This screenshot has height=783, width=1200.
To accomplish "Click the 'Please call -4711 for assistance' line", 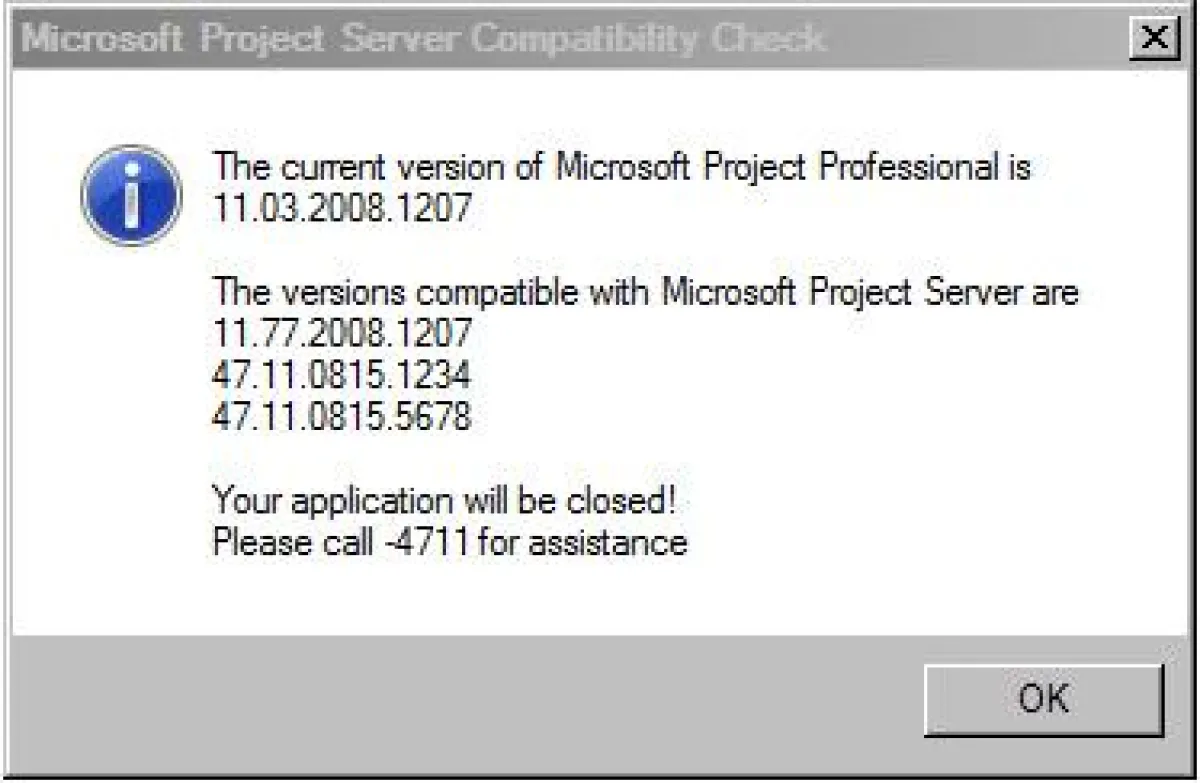I will click(448, 543).
